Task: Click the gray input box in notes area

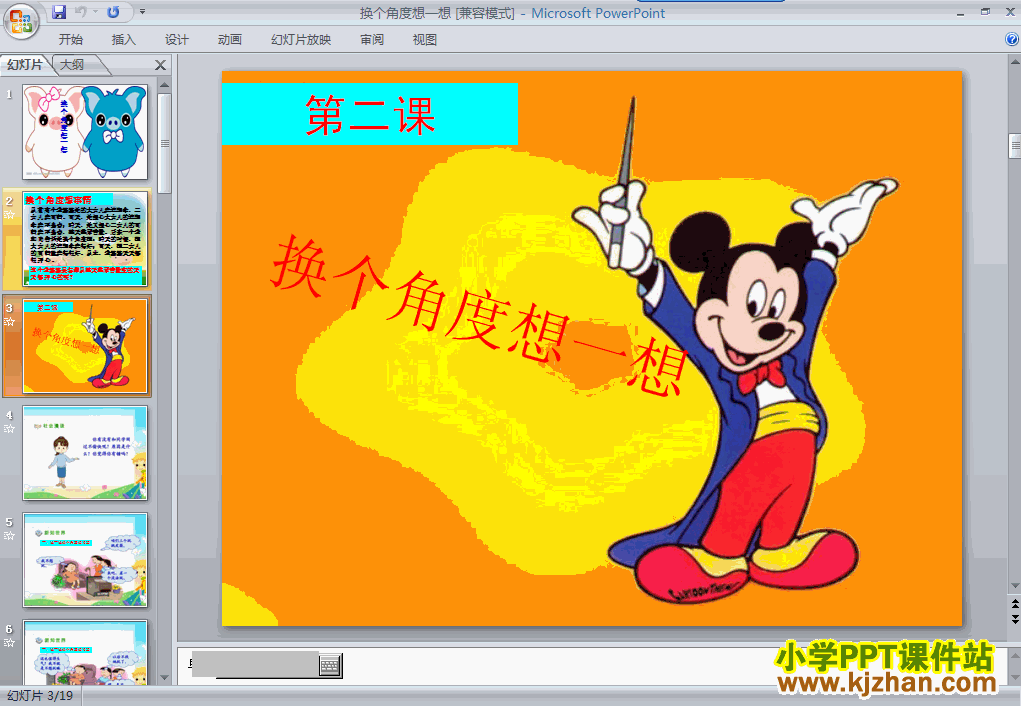Action: [255, 664]
